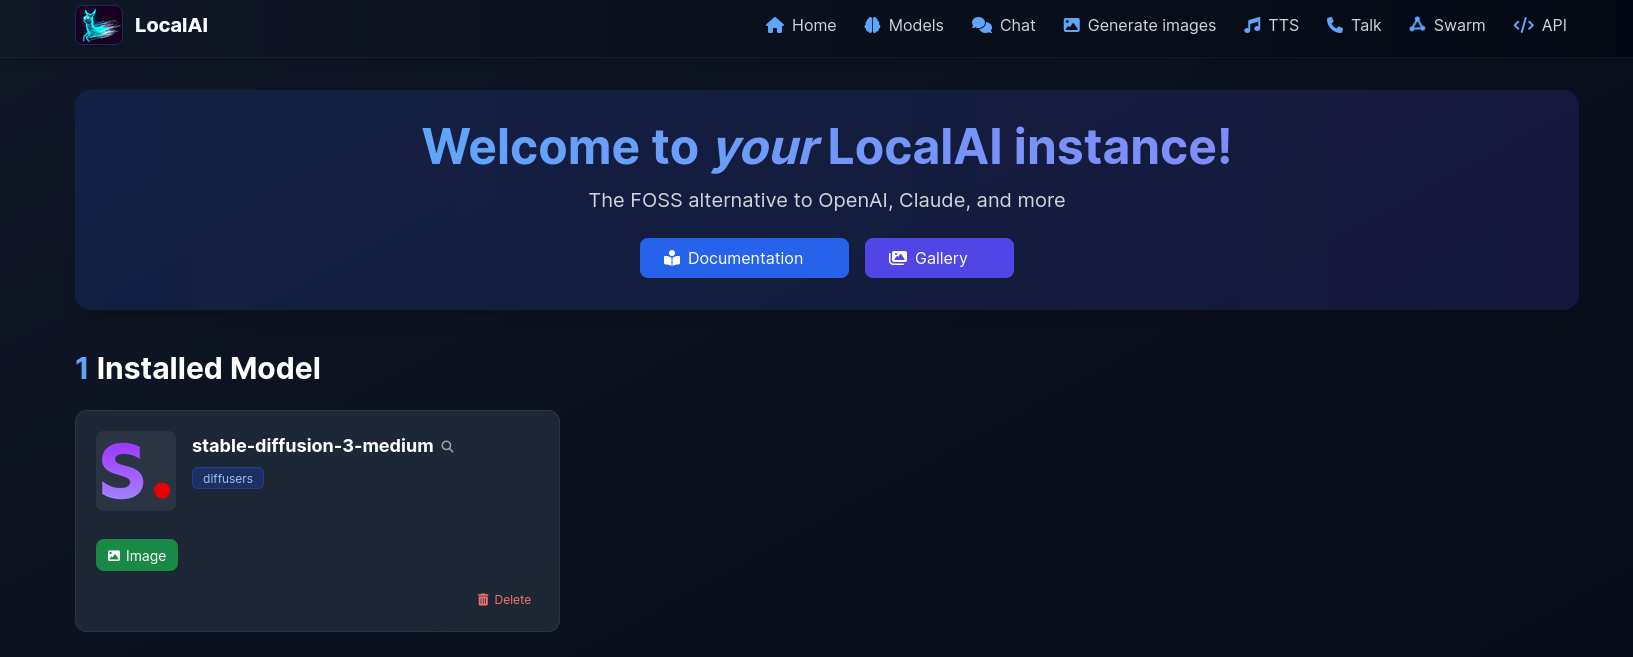Click the FOSS alternative subtitle text
Image resolution: width=1633 pixels, height=657 pixels.
[x=827, y=200]
